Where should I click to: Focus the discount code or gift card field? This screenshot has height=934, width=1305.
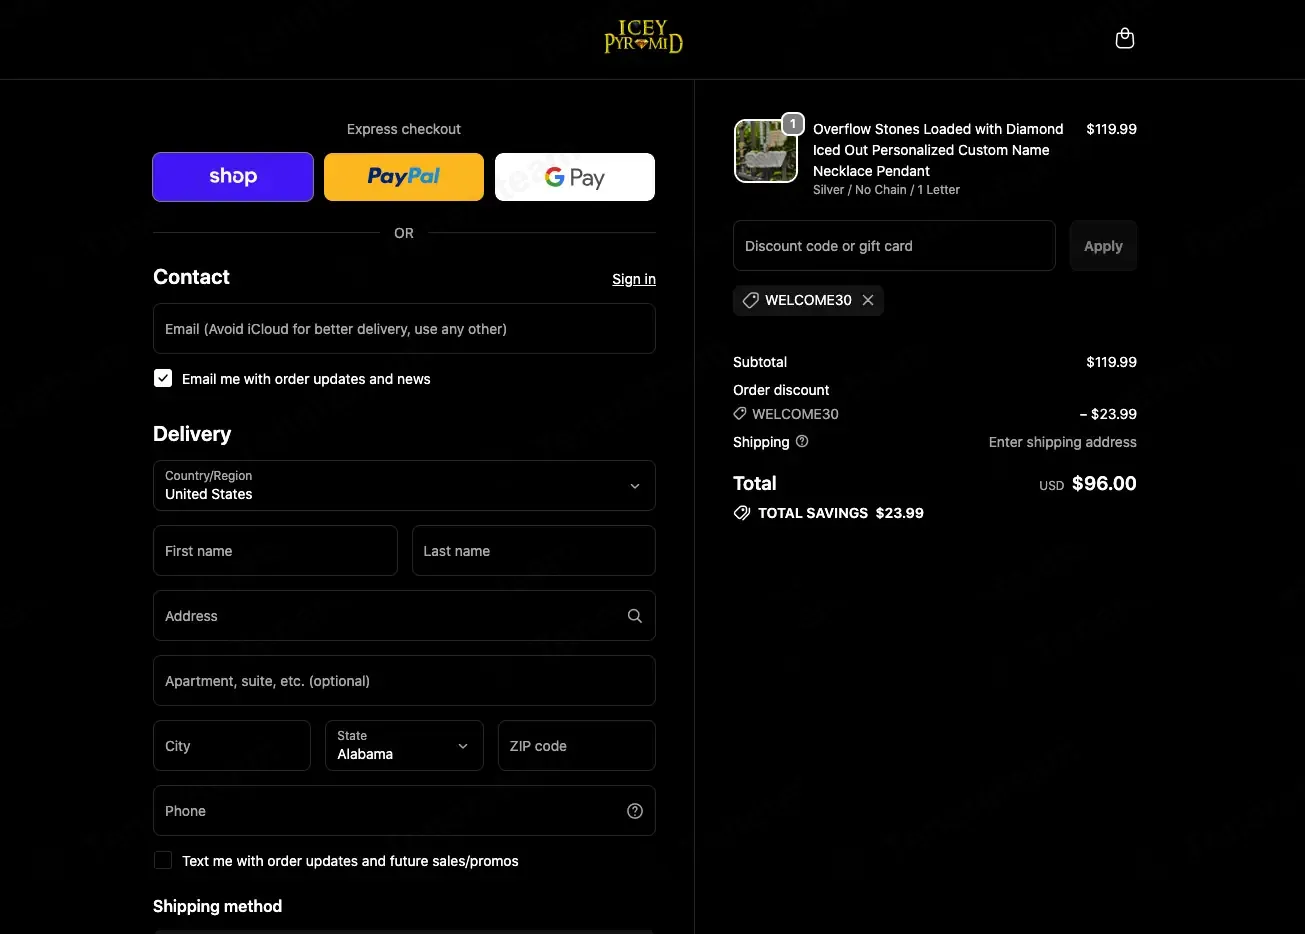(894, 246)
